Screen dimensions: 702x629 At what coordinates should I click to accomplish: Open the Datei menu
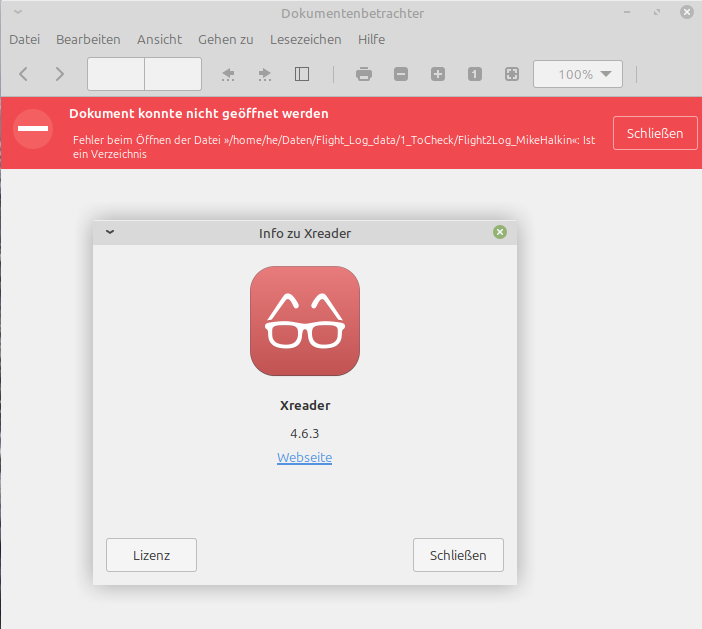pos(24,40)
